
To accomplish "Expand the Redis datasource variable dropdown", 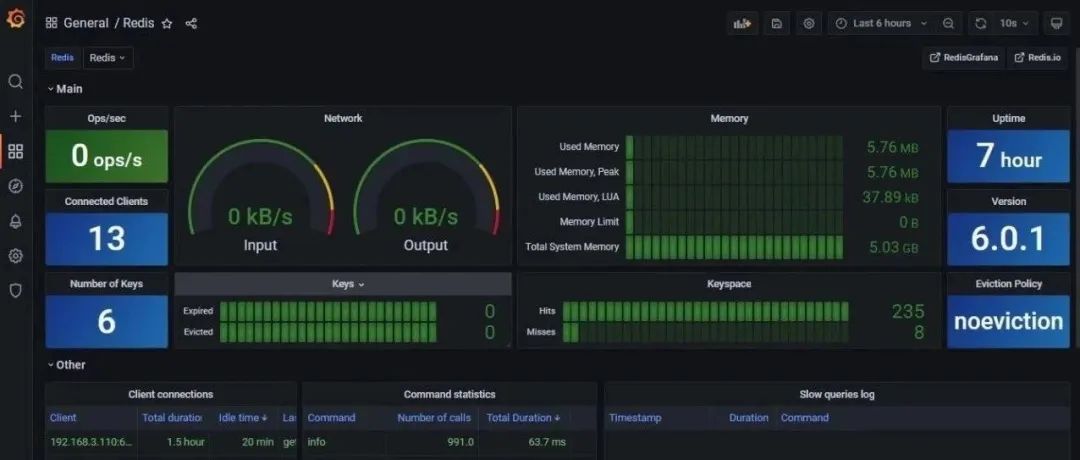I will 108,58.
